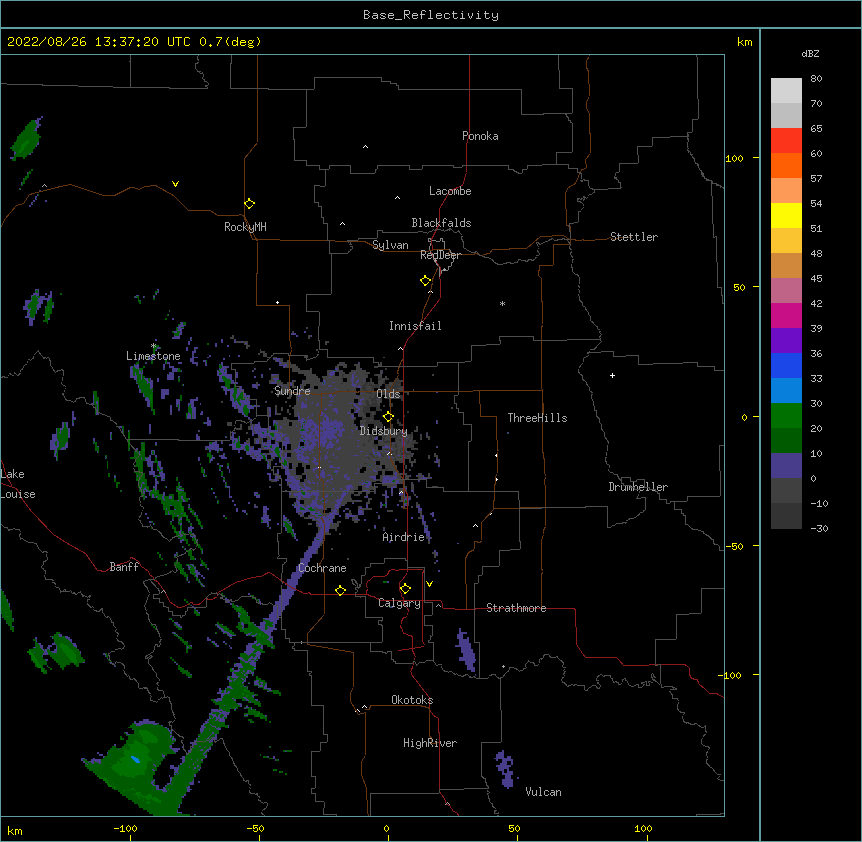Click the Innisfail label
This screenshot has height=842, width=862.
pyautogui.click(x=415, y=326)
